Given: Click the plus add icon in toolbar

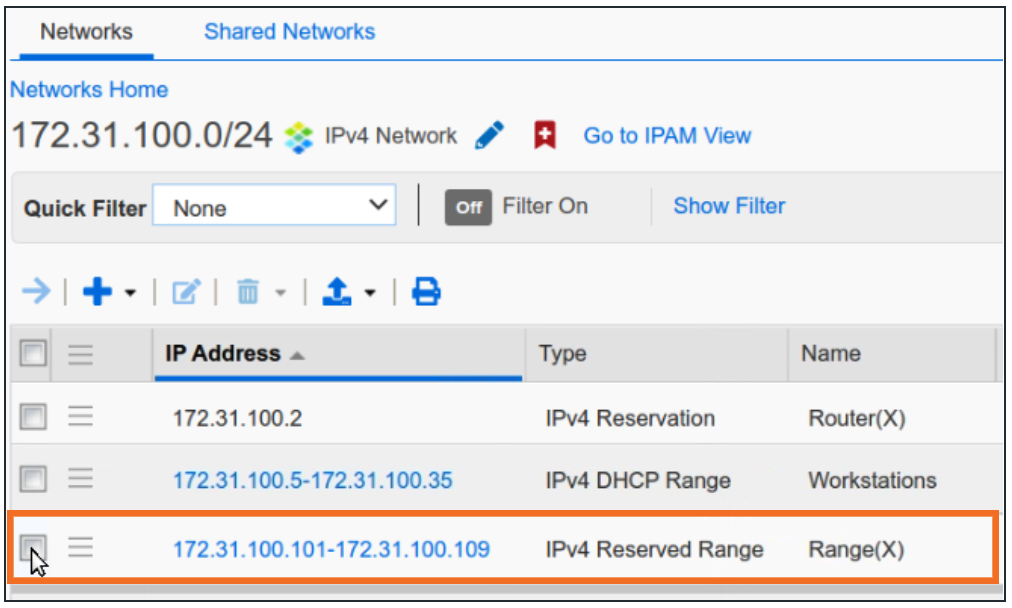Looking at the screenshot, I should point(98,292).
